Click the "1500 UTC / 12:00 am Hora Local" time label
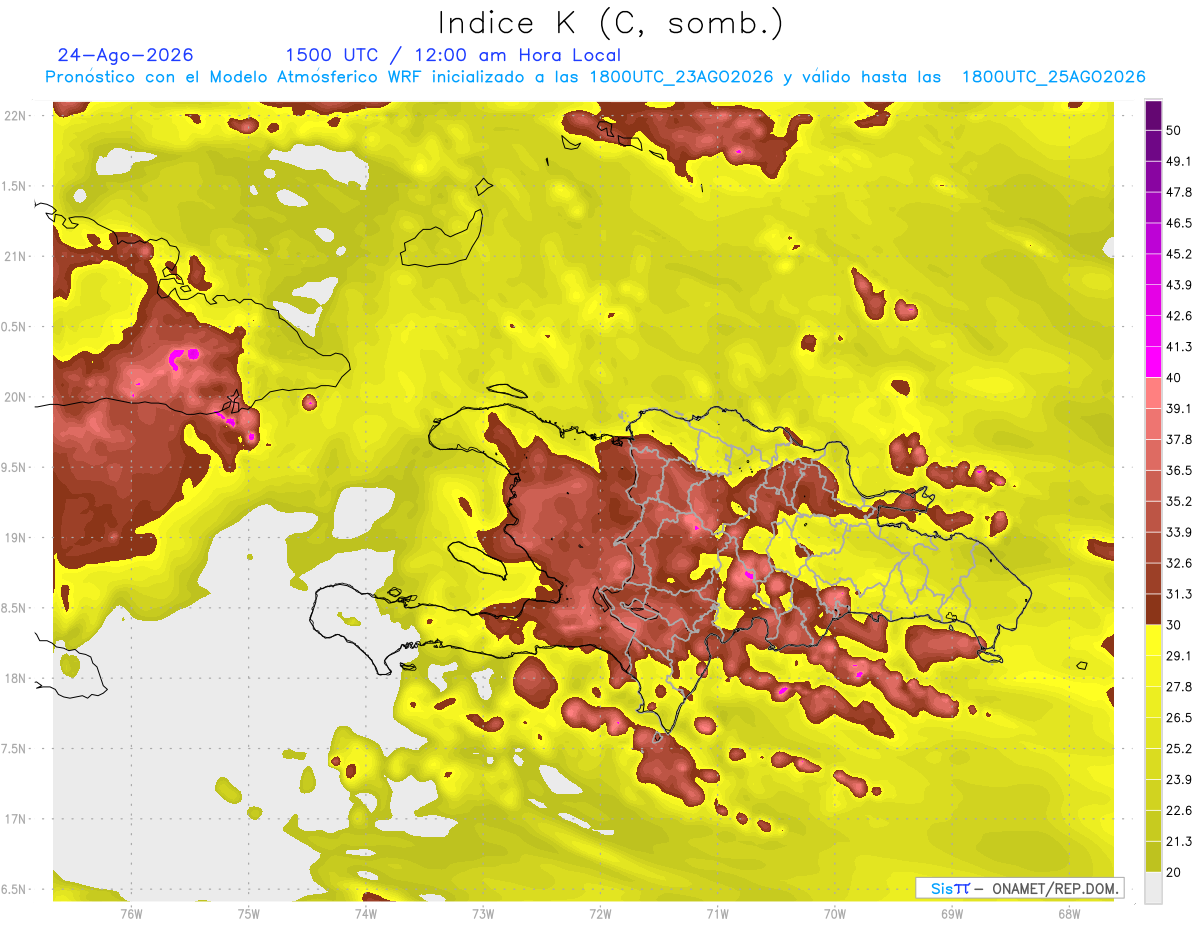The height and width of the screenshot is (927, 1200). 453,55
